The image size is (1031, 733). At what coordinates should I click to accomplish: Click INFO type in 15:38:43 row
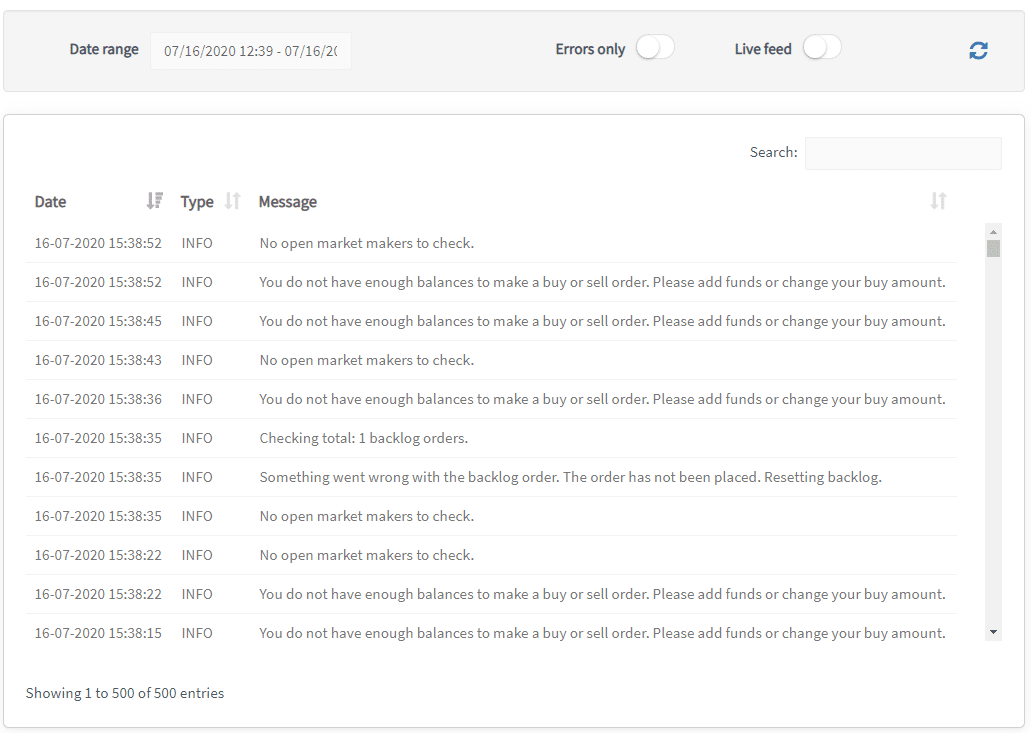tap(197, 360)
